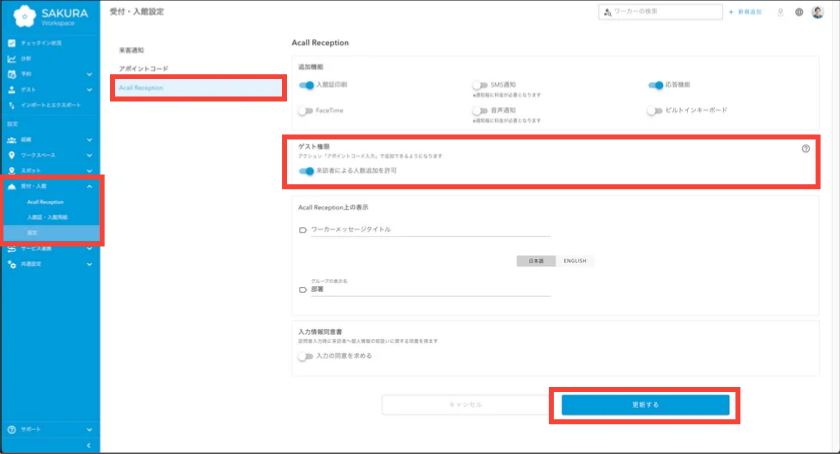Toggle 来訪者による人数追加を許可 switch

[307, 171]
